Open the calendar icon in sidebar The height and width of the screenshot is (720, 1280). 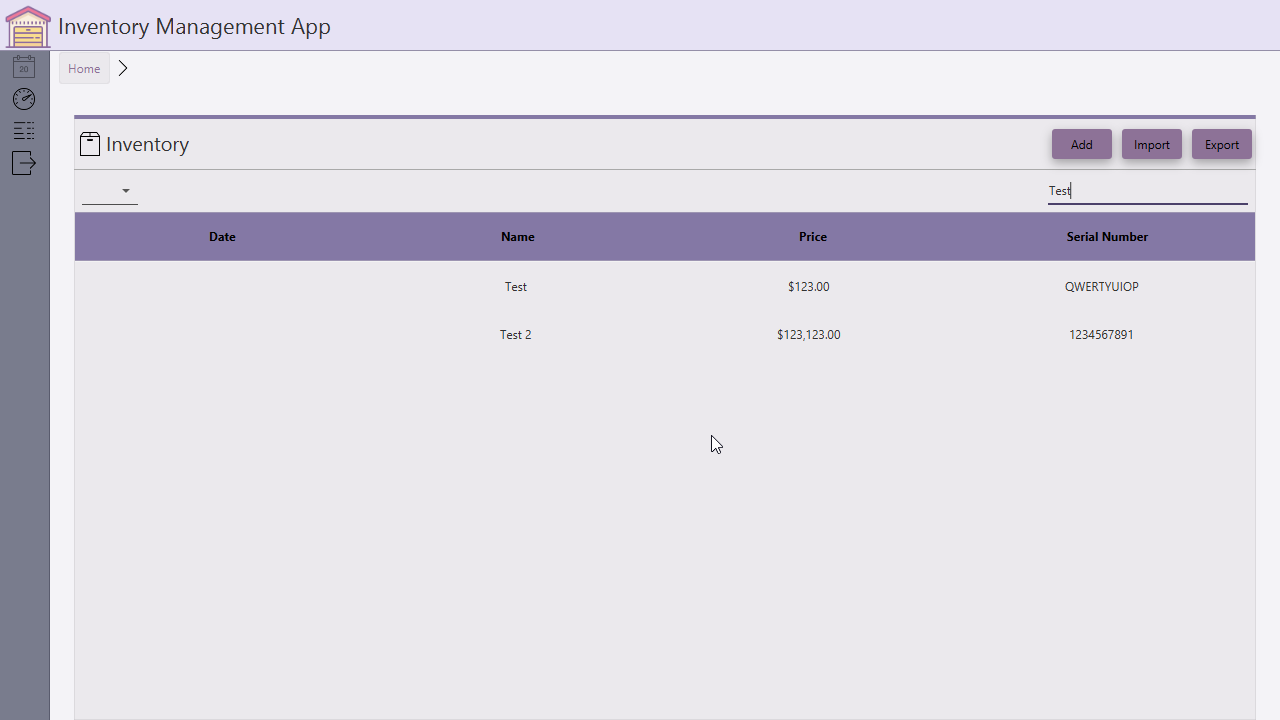click(24, 67)
